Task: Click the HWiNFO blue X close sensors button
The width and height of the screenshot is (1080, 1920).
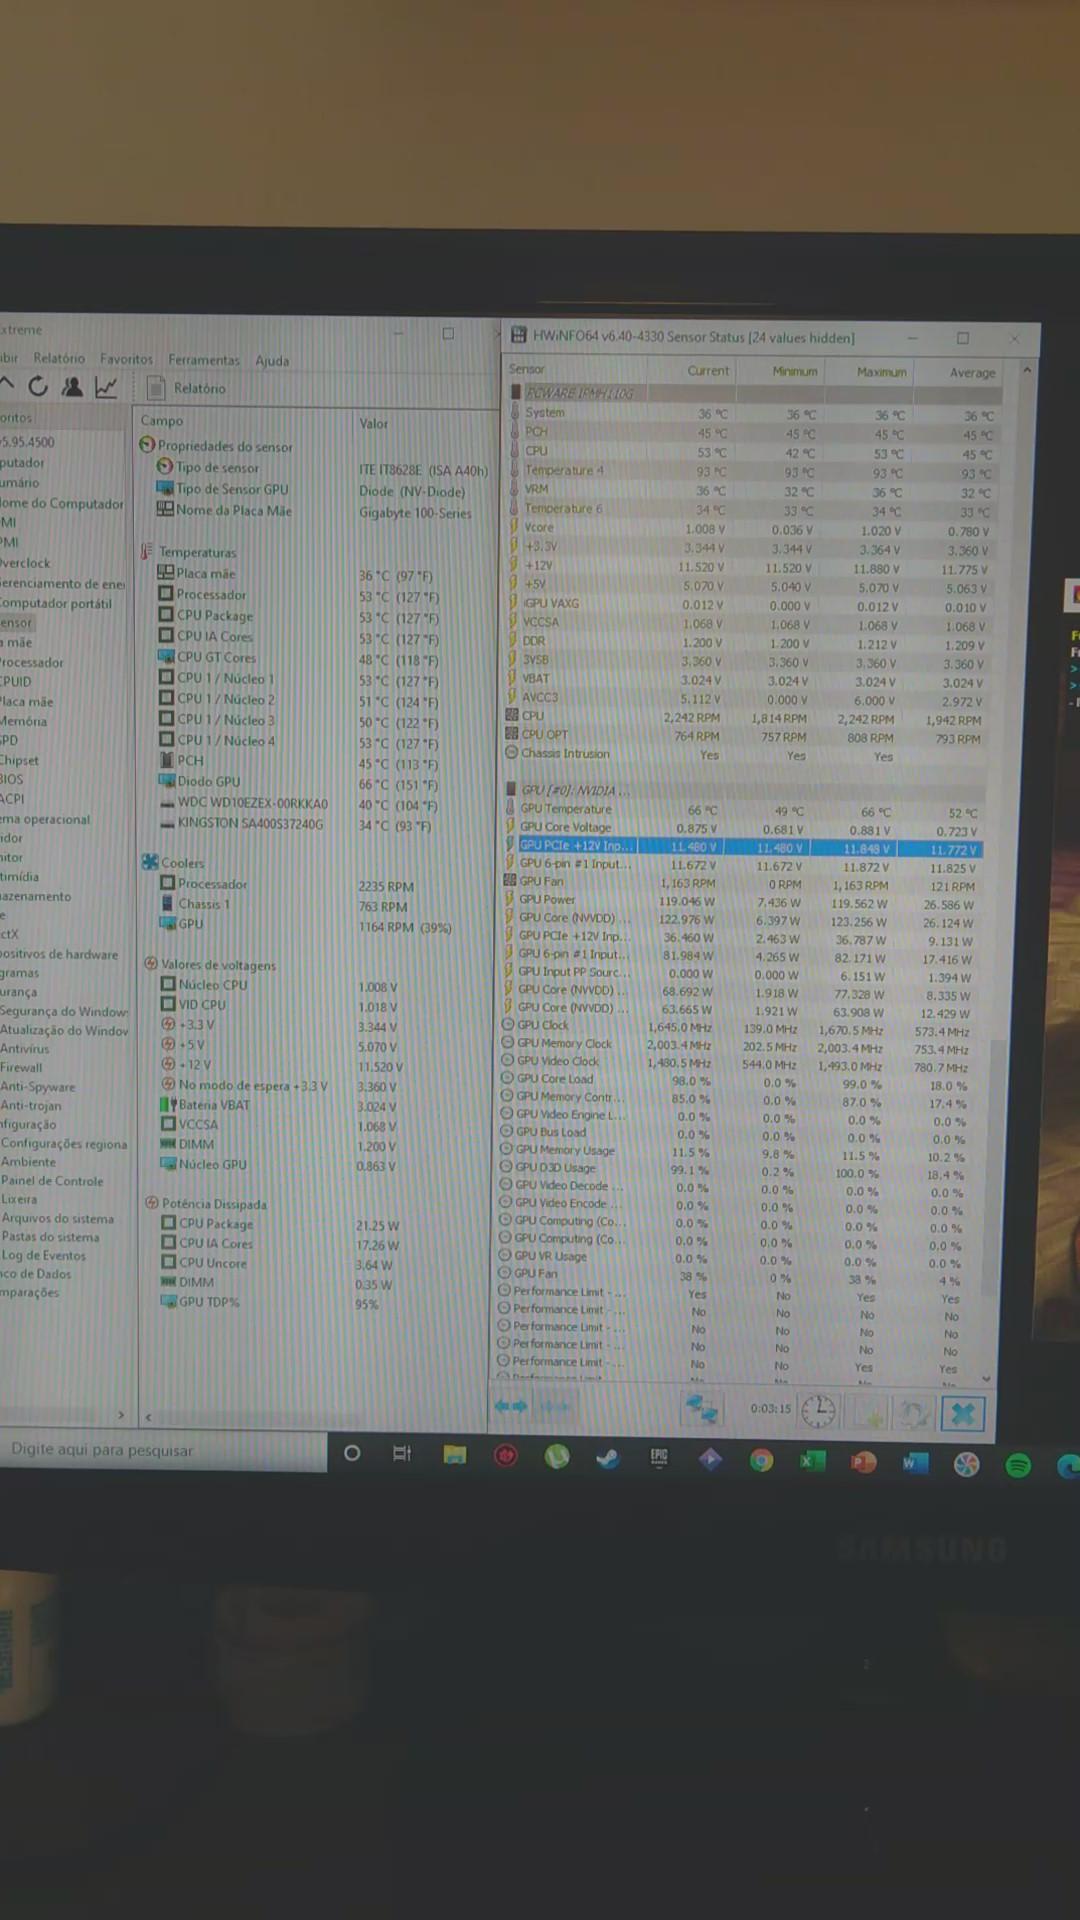Action: [962, 1413]
